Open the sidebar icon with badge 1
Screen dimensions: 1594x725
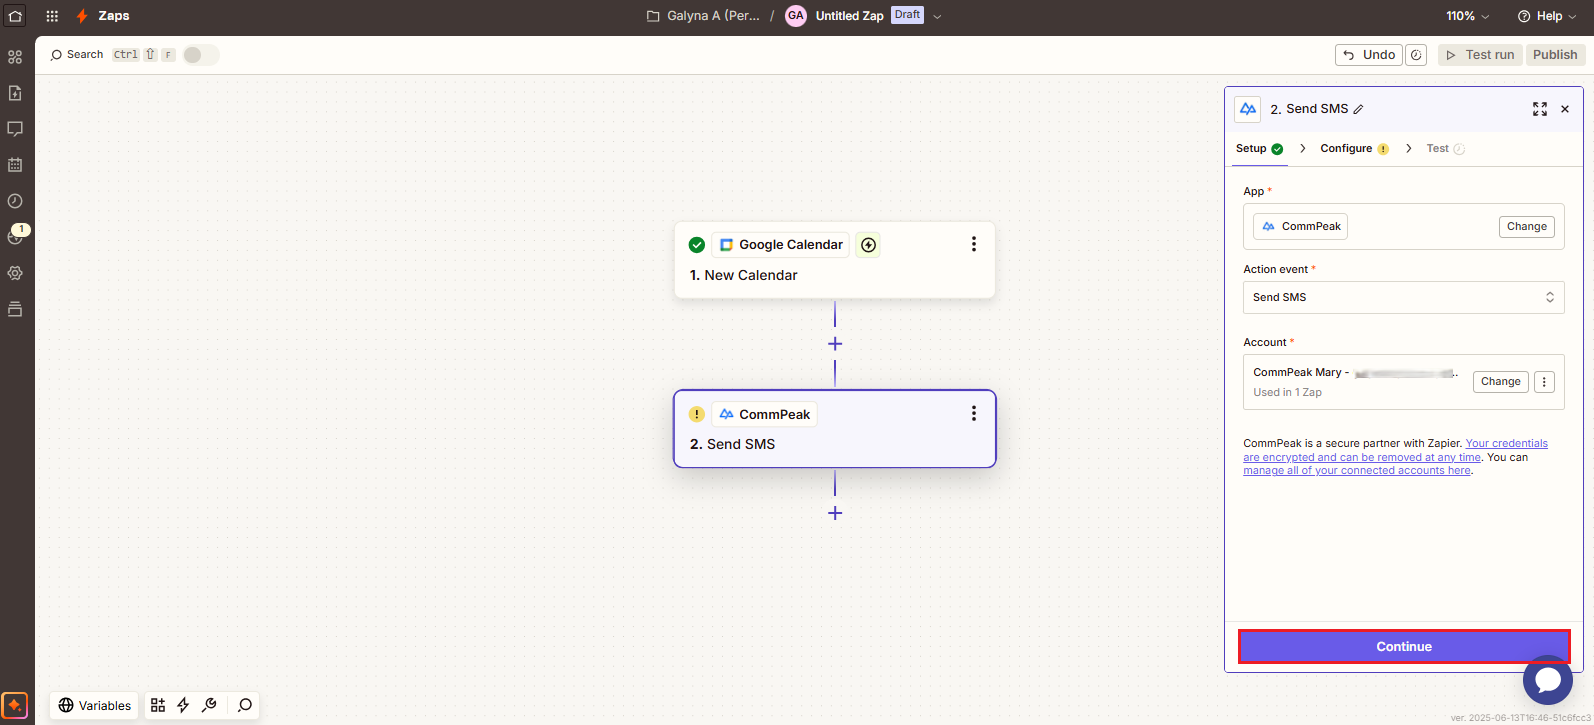(x=15, y=236)
